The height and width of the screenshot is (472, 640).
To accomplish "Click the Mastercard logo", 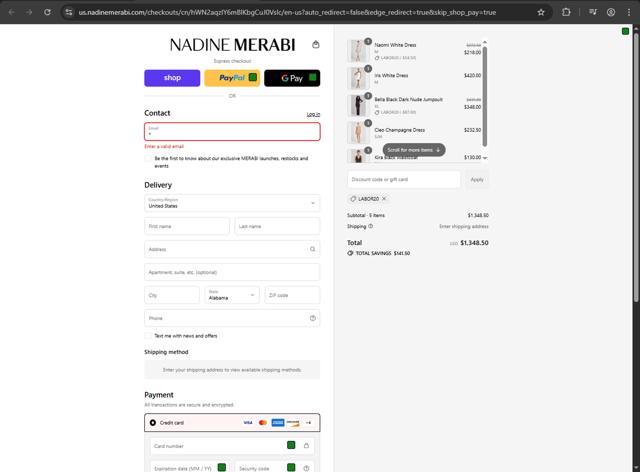I will (x=263, y=423).
